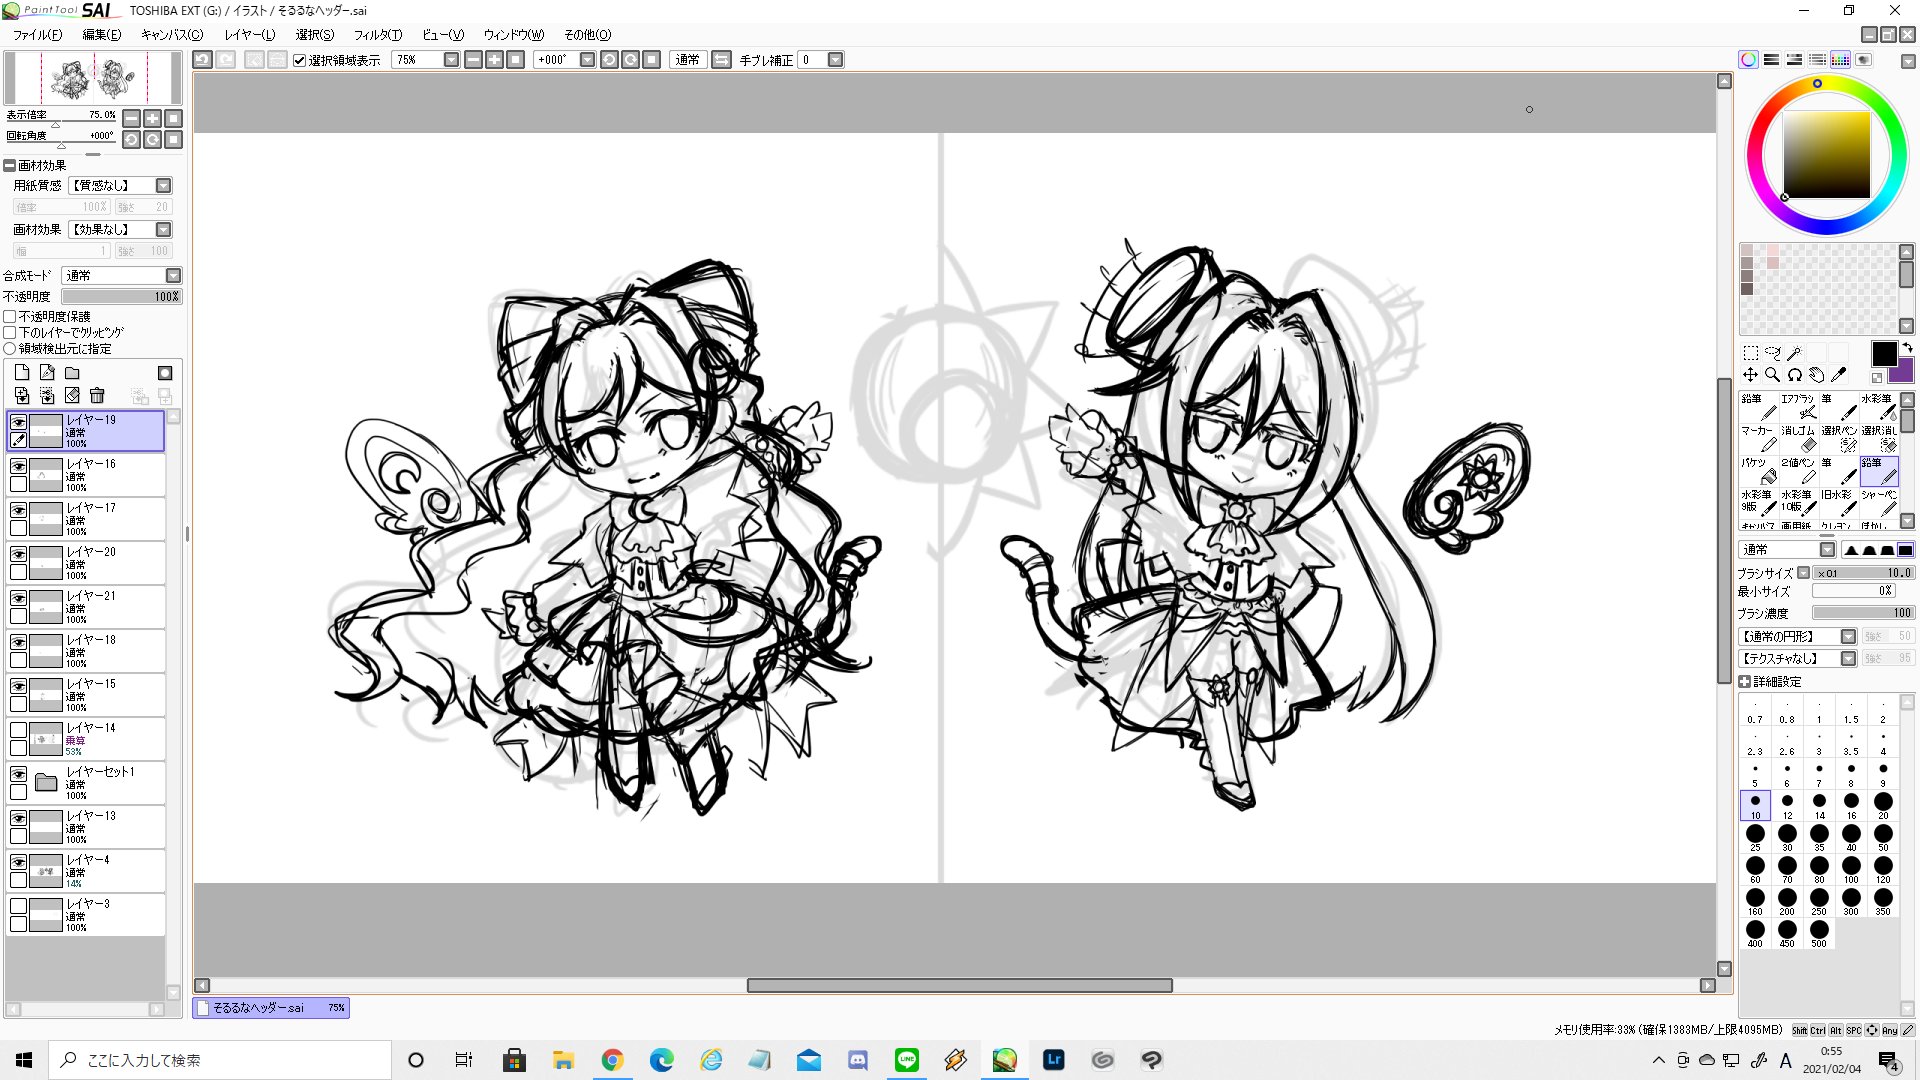Select the magic wand selection tool

point(1795,352)
